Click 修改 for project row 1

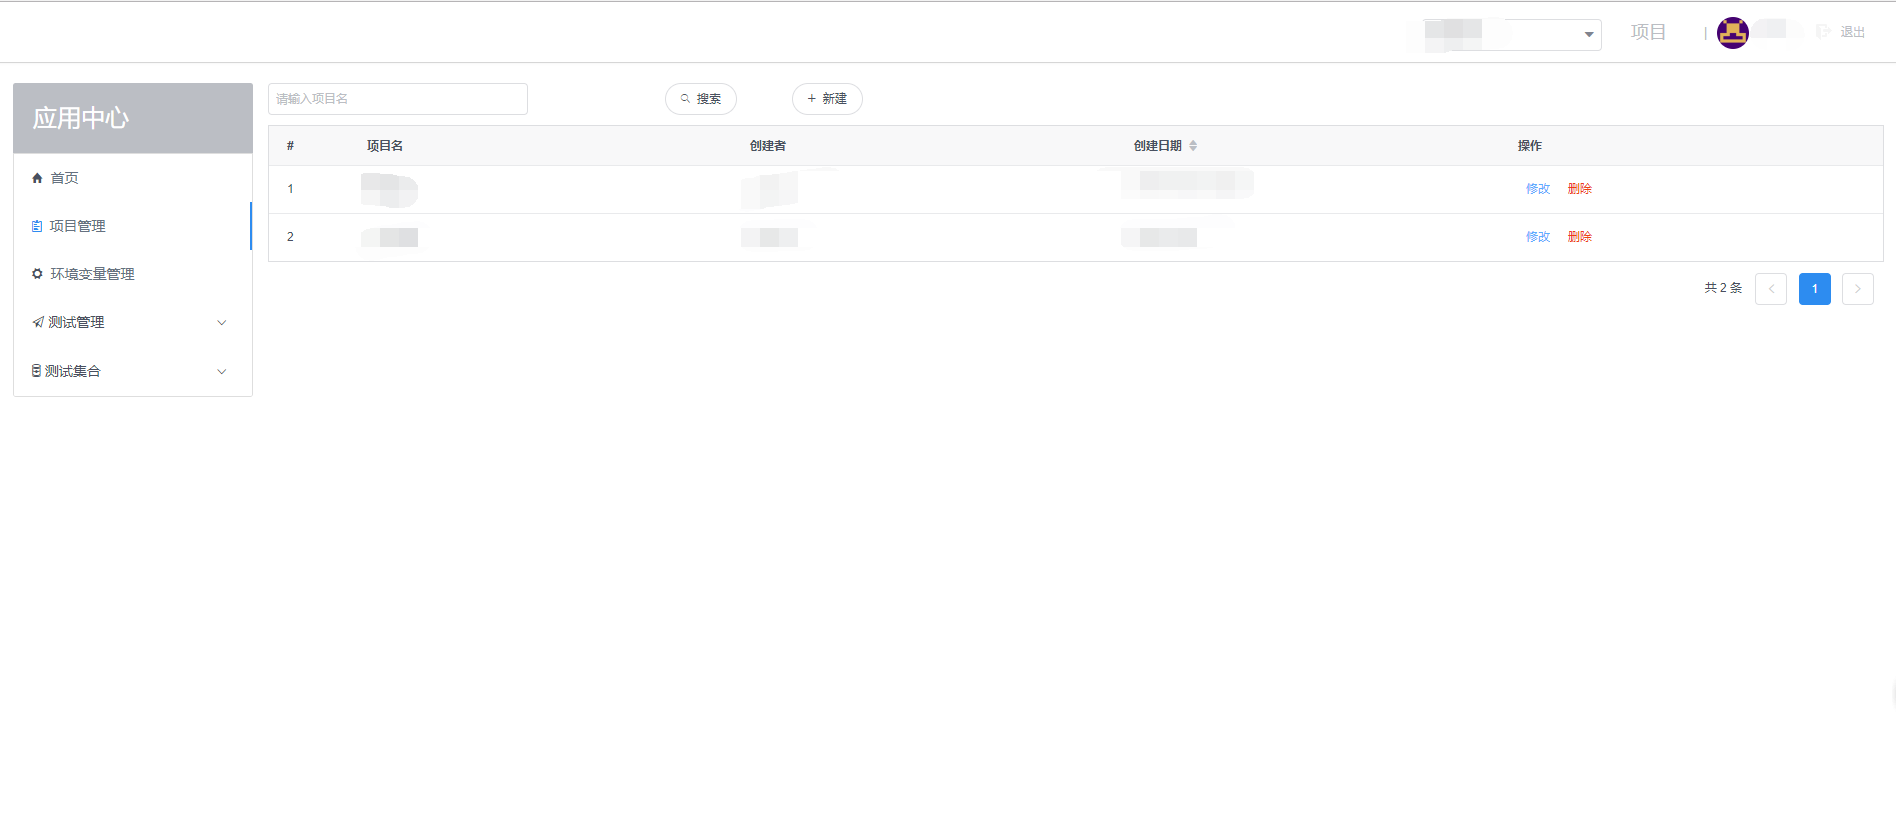1538,189
